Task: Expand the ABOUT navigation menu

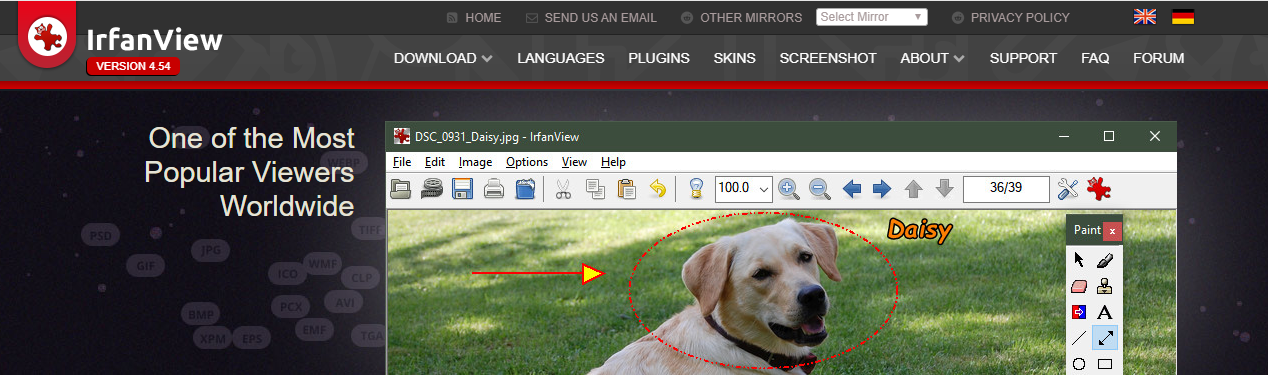Action: [x=932, y=58]
